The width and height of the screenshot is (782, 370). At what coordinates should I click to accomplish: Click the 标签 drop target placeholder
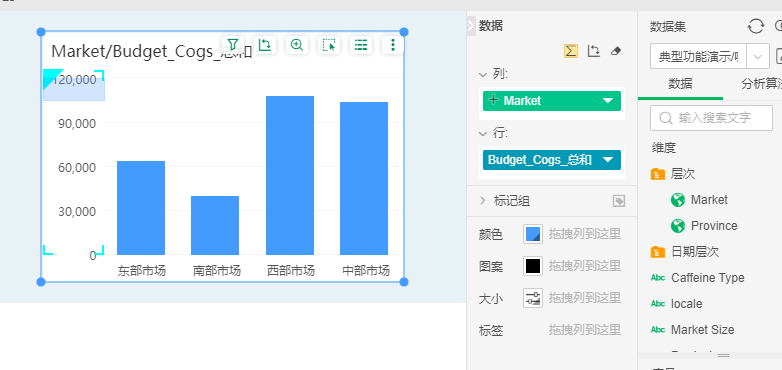[x=585, y=330]
